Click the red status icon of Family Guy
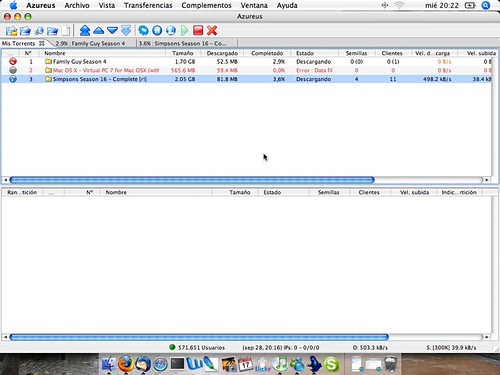The image size is (500, 375). point(13,61)
